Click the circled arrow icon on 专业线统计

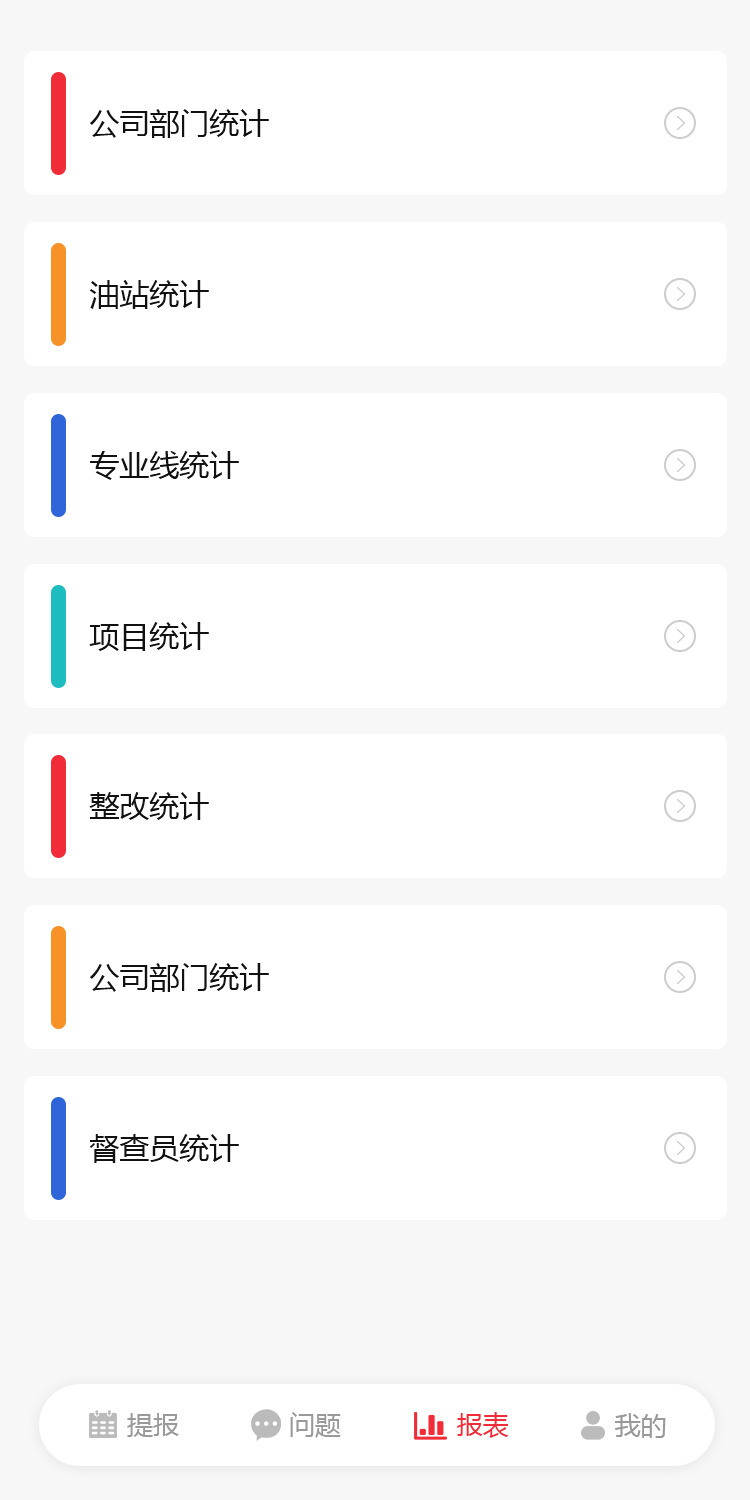(680, 465)
